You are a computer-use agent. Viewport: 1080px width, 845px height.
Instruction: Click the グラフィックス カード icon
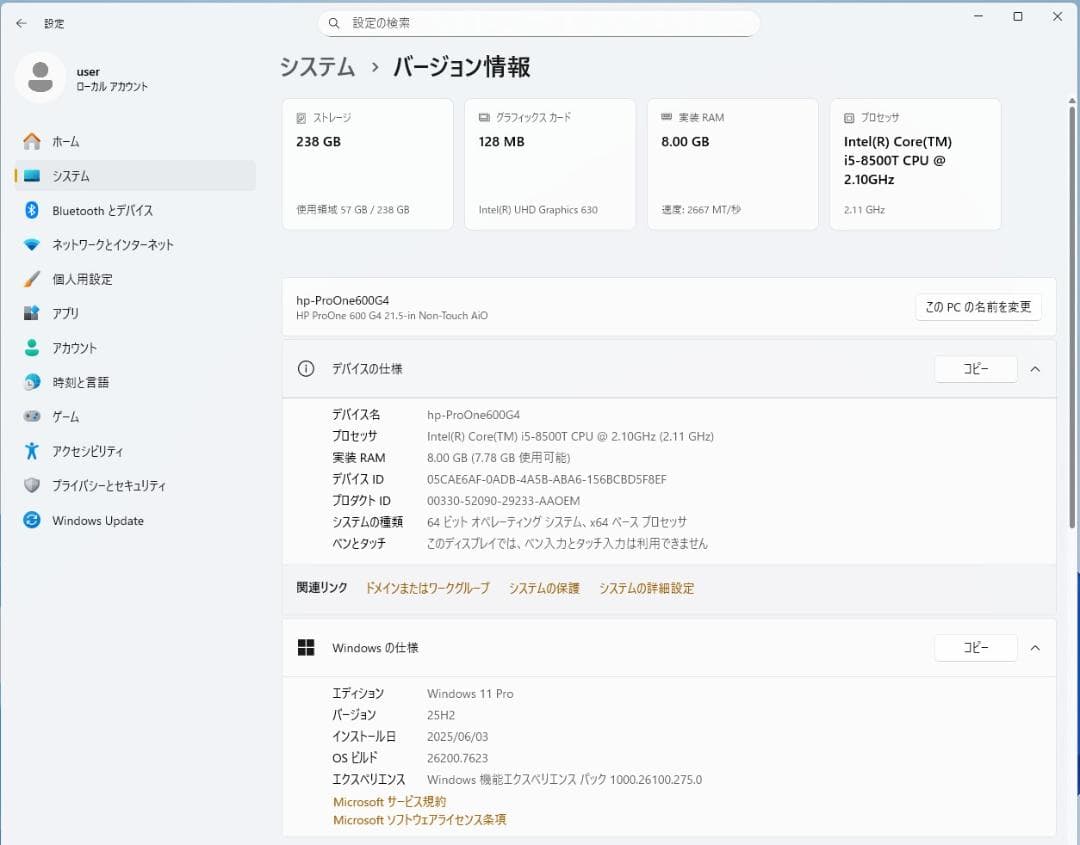pos(484,118)
